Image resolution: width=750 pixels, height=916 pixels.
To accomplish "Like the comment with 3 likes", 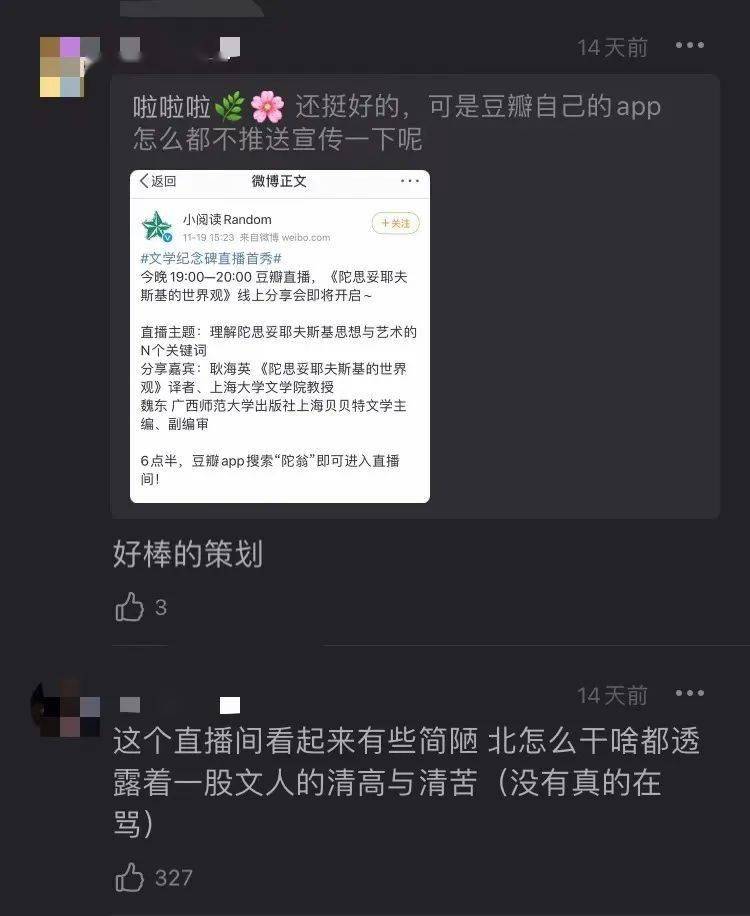I will (129, 607).
